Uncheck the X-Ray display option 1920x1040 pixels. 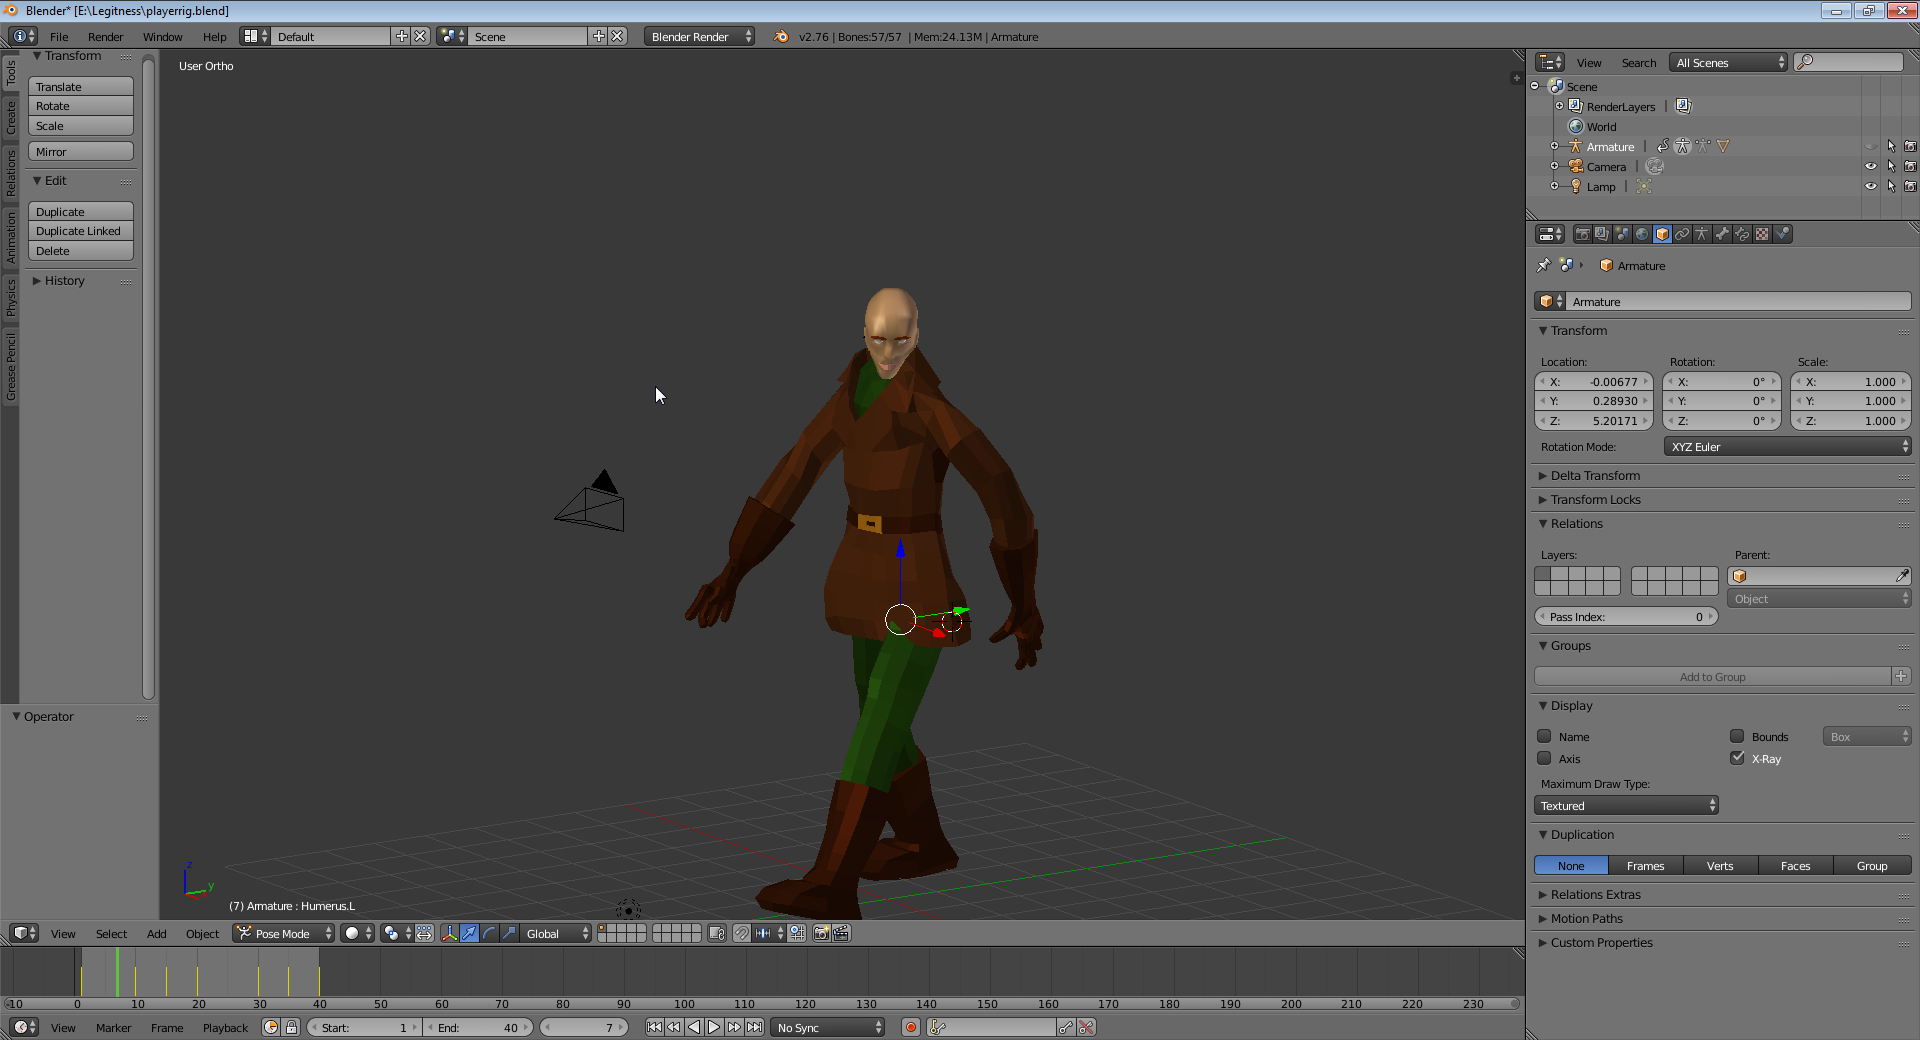[x=1738, y=759]
